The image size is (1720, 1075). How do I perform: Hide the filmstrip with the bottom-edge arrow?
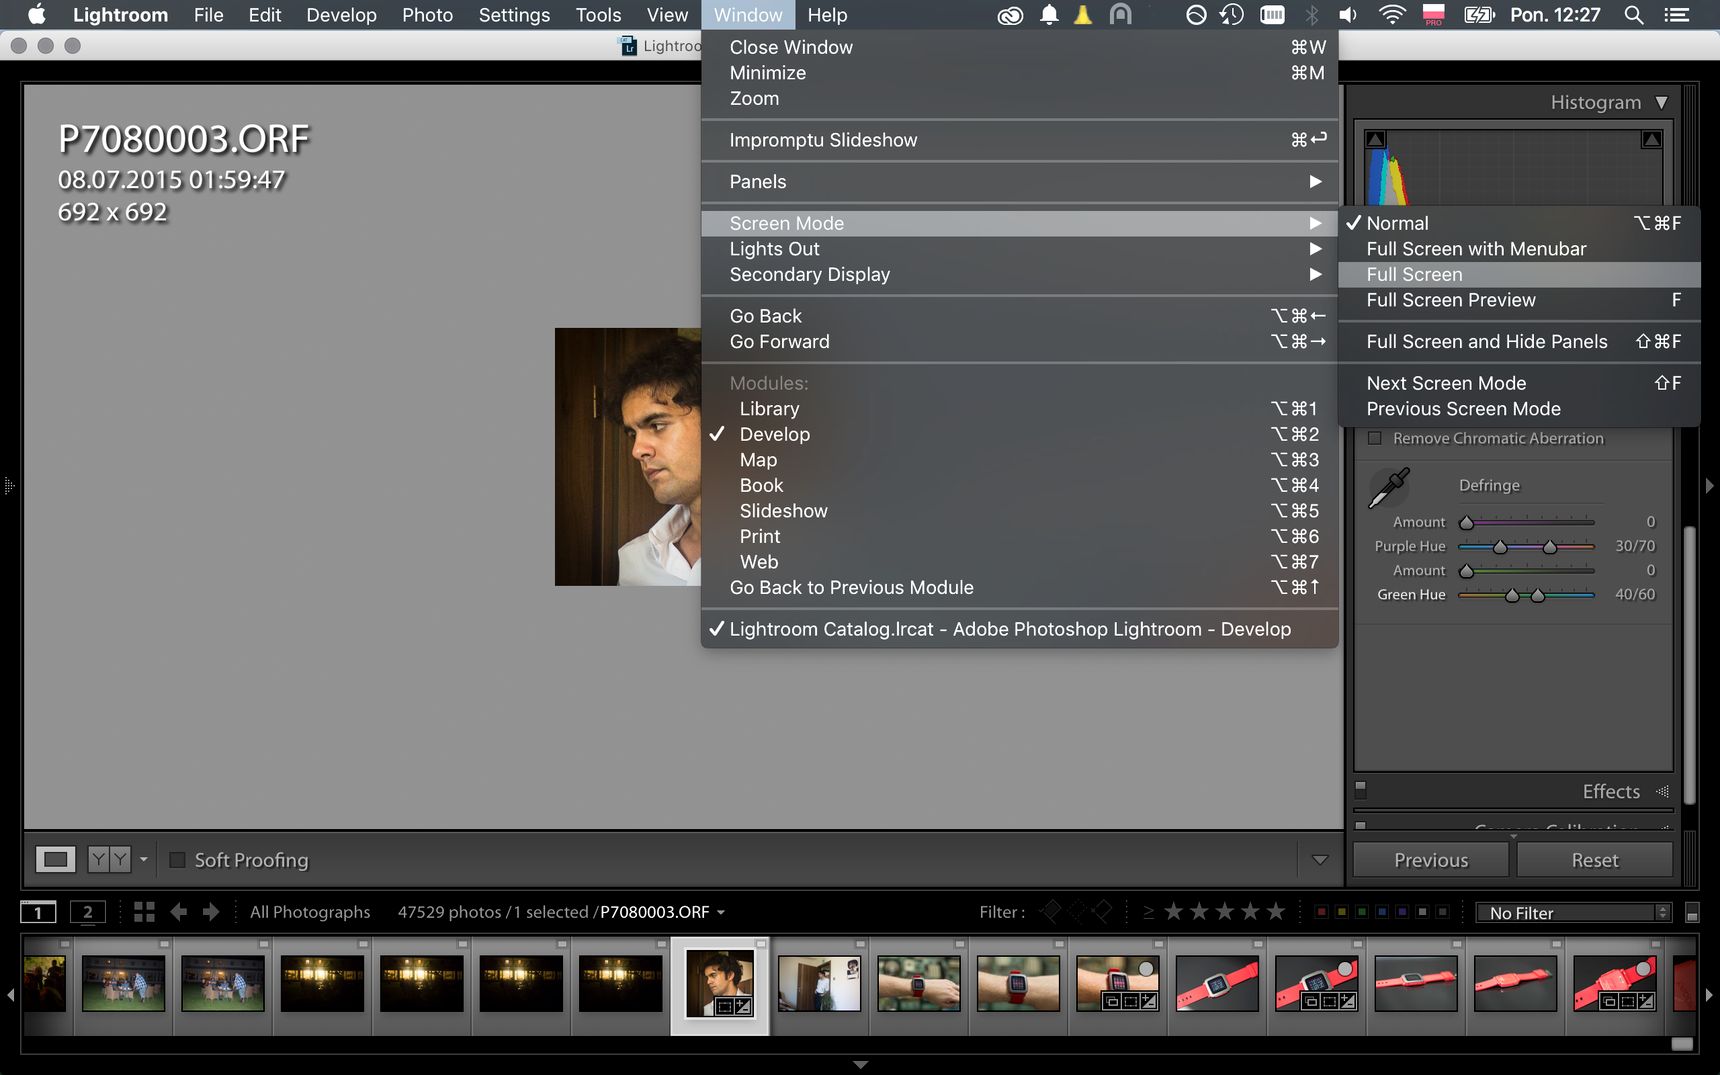[x=860, y=1065]
